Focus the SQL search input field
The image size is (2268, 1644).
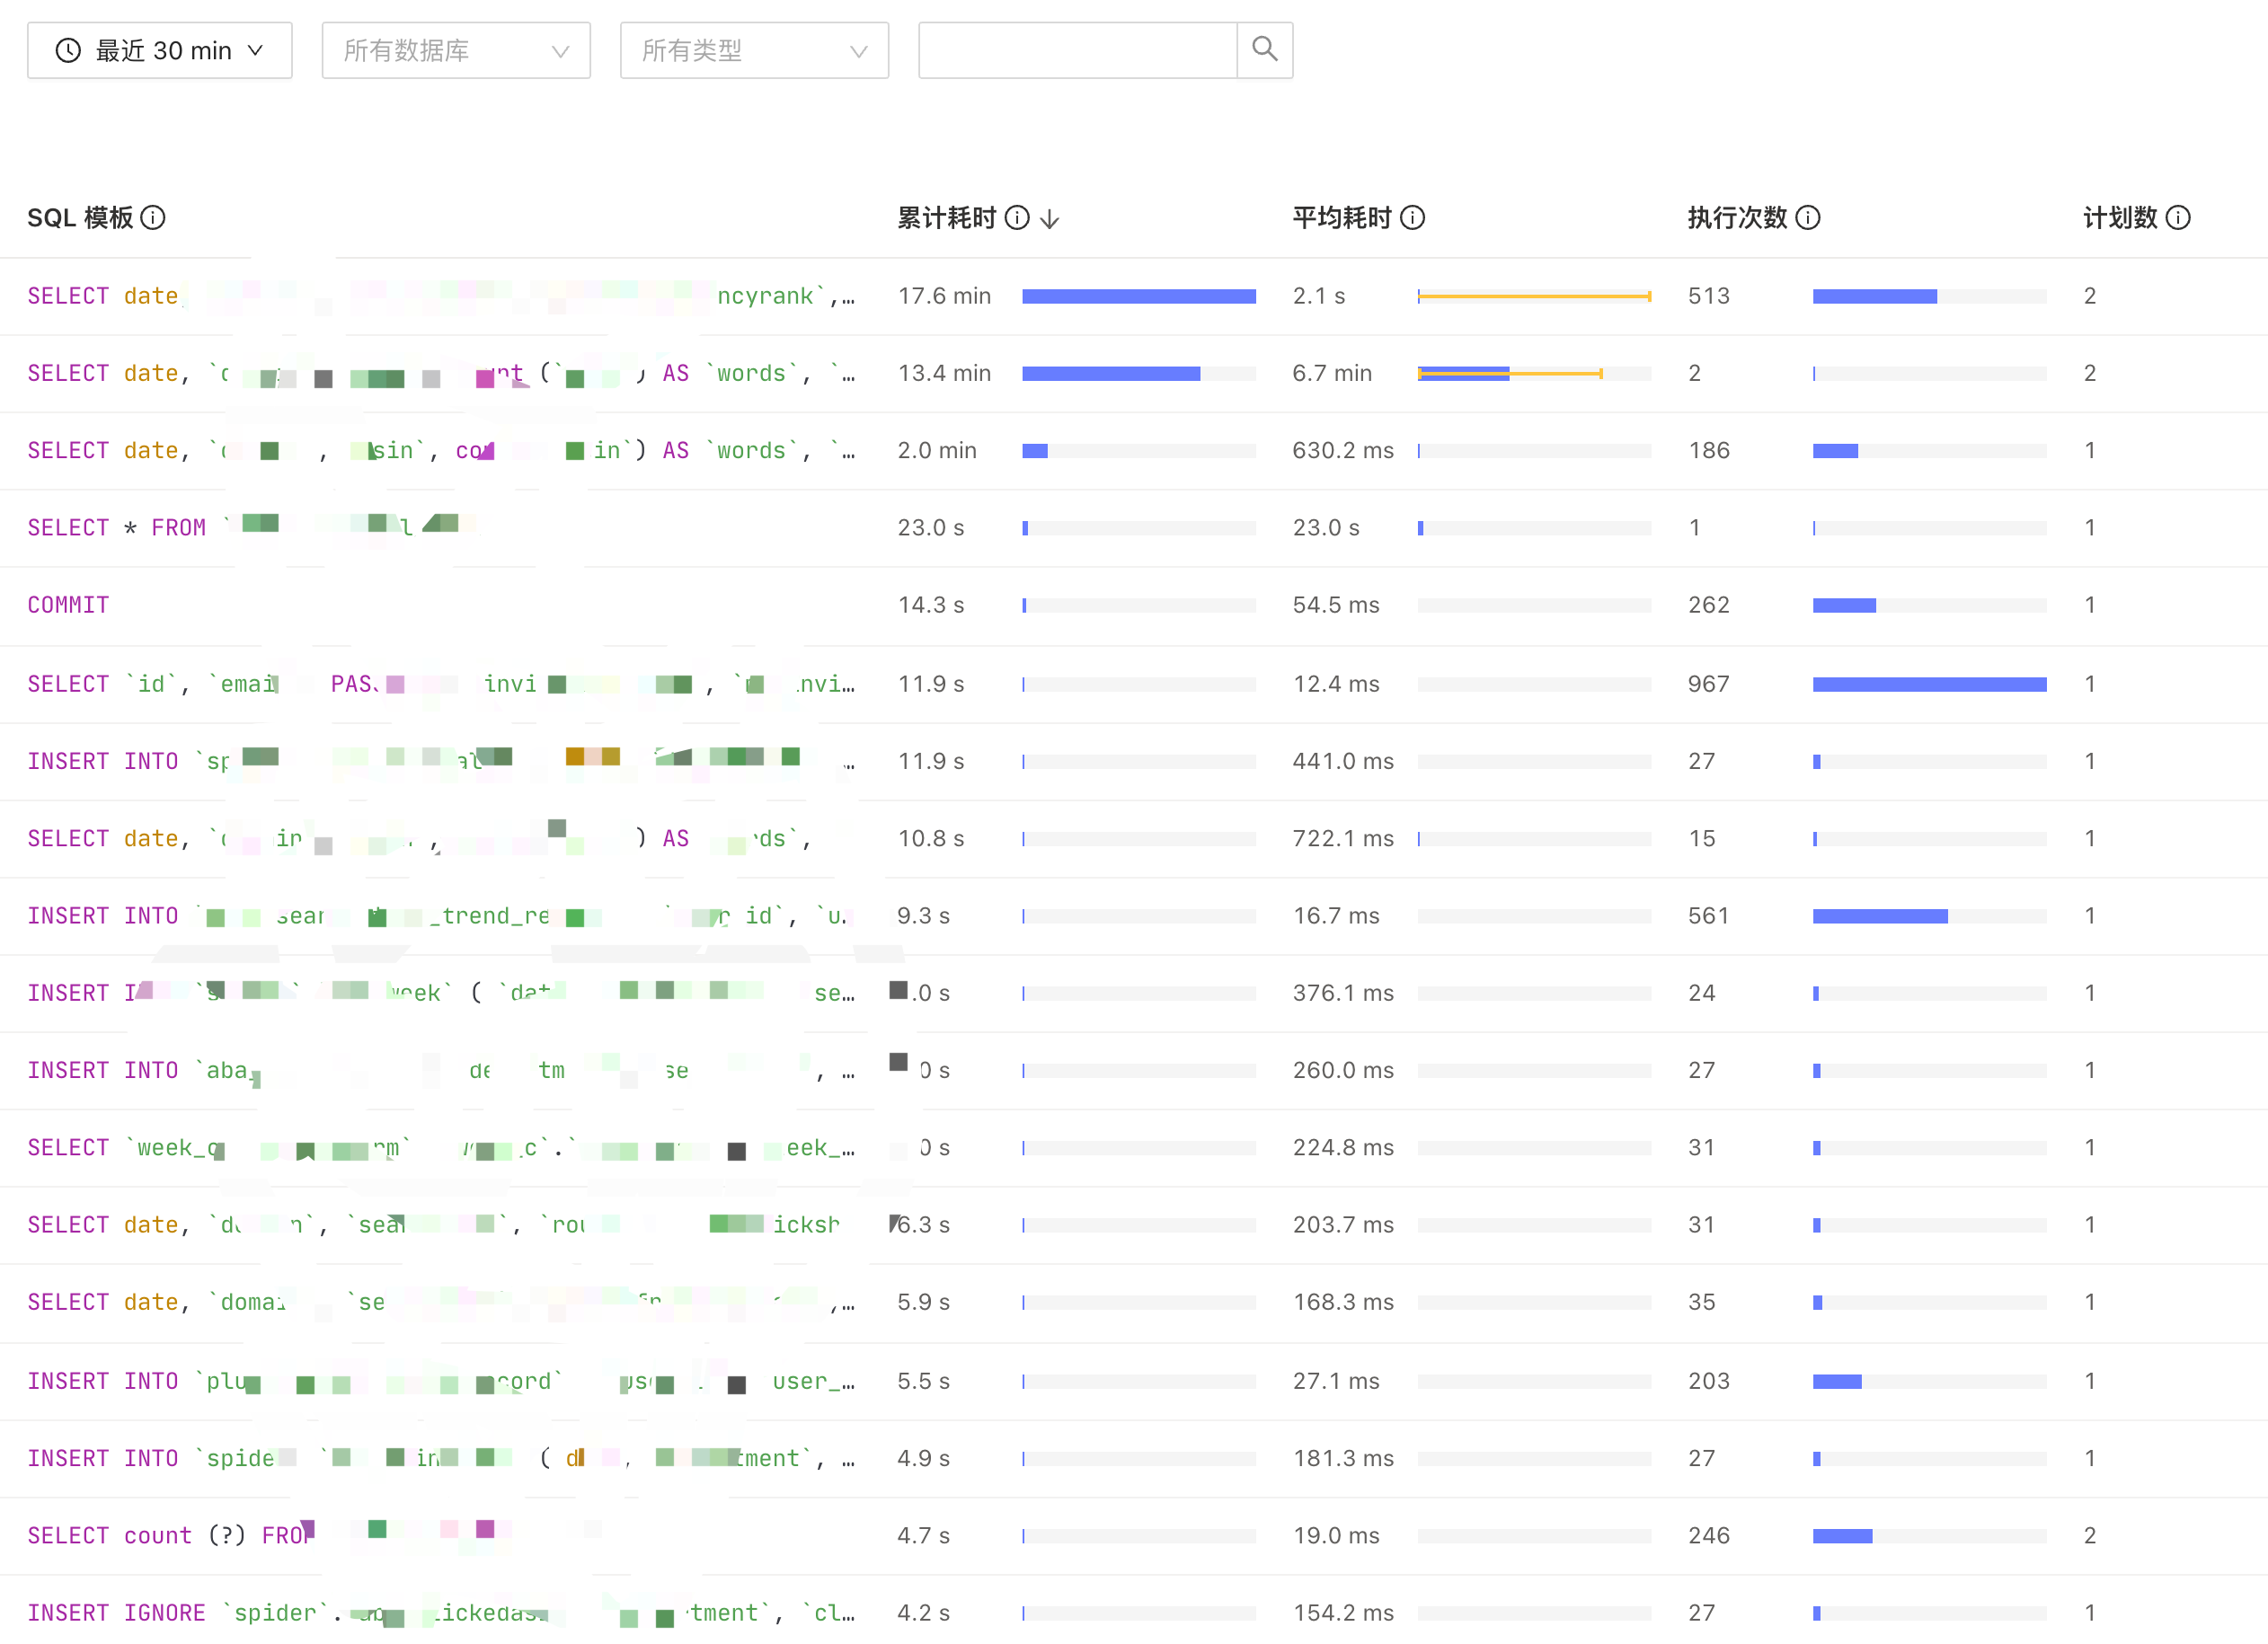[x=1077, y=50]
